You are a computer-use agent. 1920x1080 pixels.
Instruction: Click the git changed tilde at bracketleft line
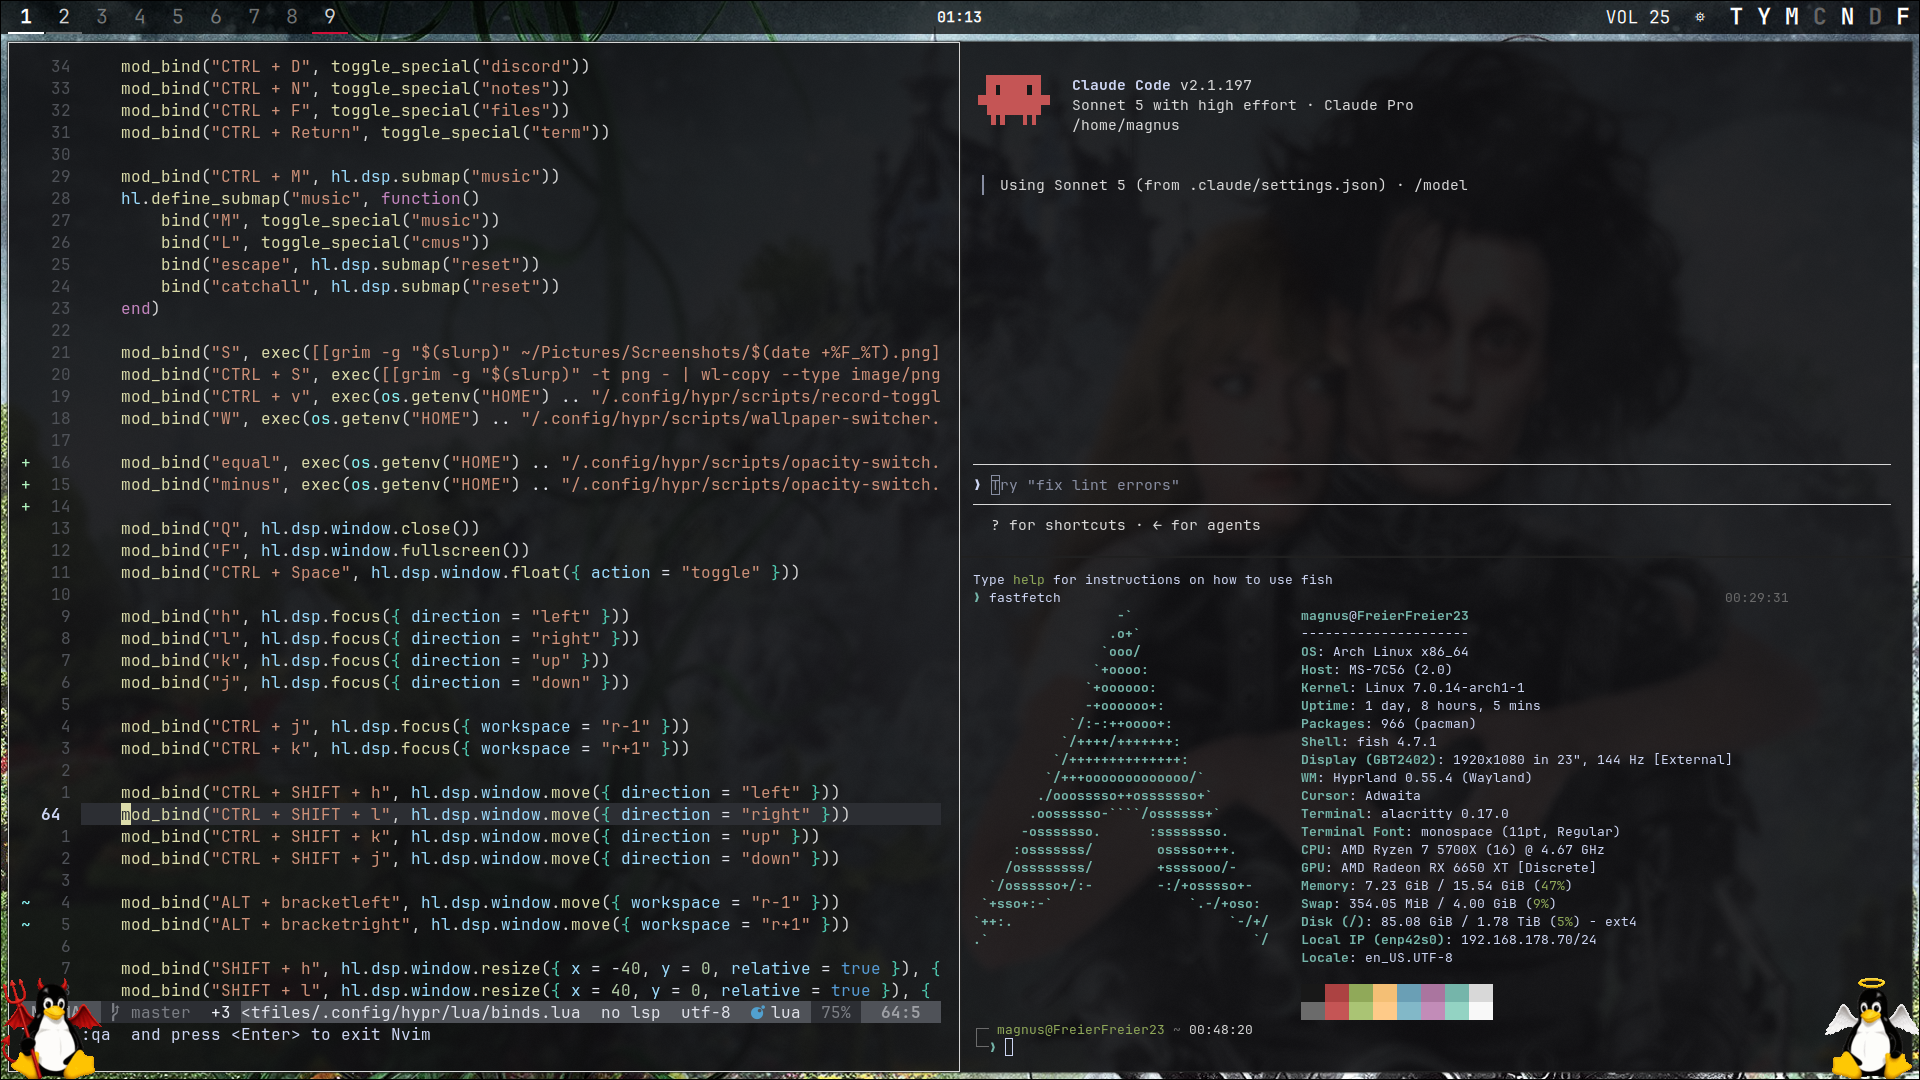click(26, 903)
